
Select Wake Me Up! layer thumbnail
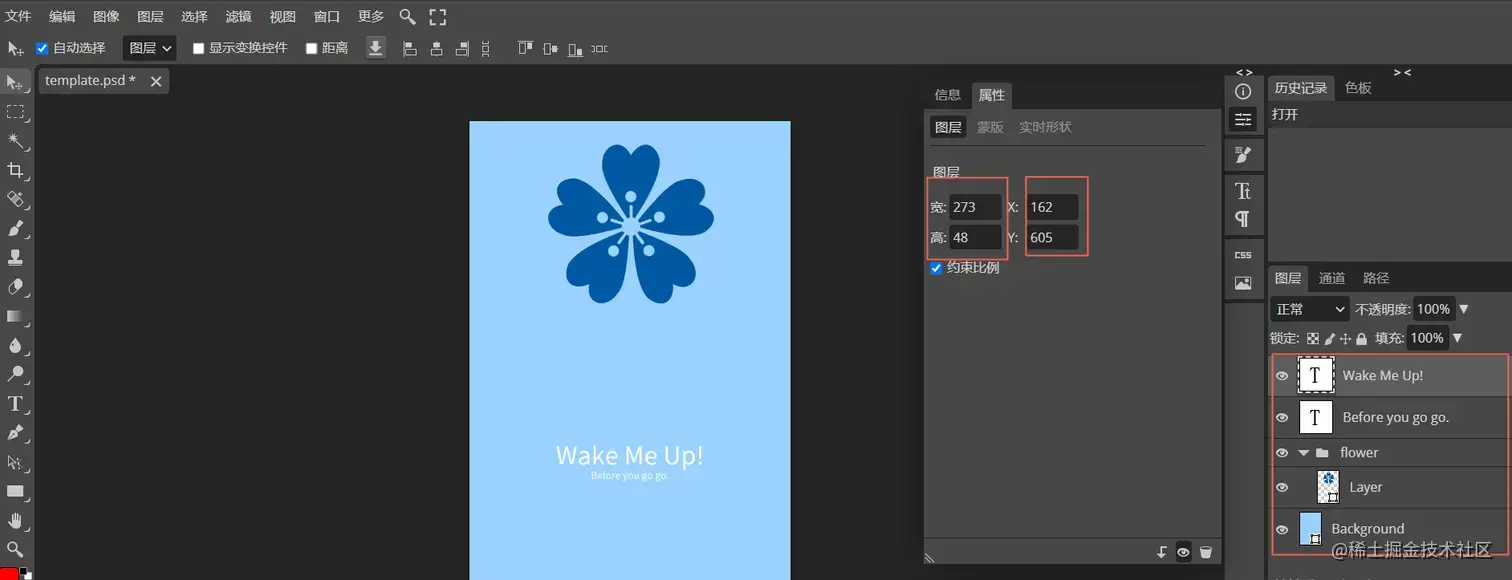(1315, 376)
